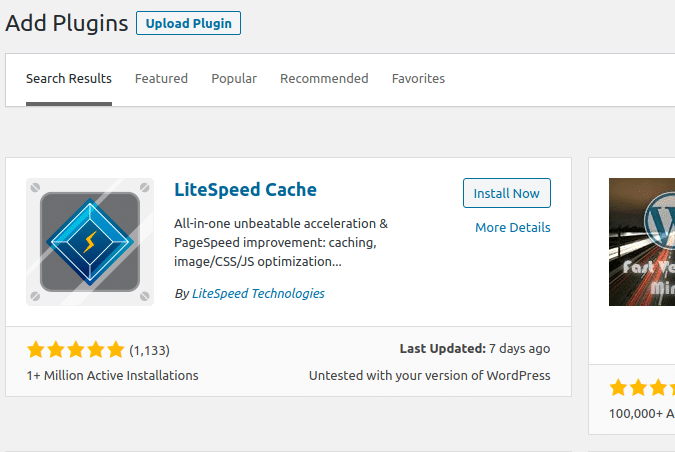Click first star of LiteSpeed Cache rating

coord(36,350)
